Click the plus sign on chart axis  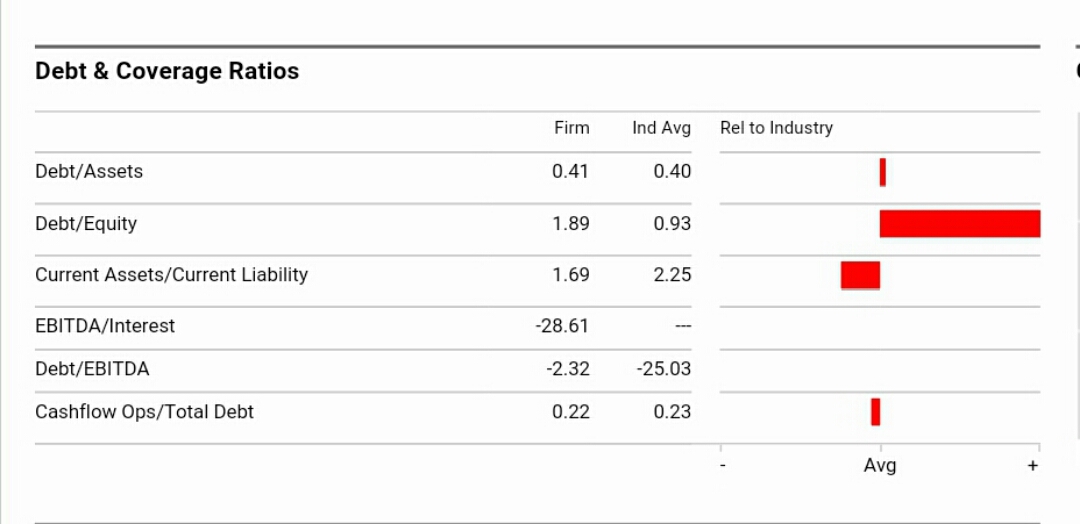click(x=1033, y=466)
